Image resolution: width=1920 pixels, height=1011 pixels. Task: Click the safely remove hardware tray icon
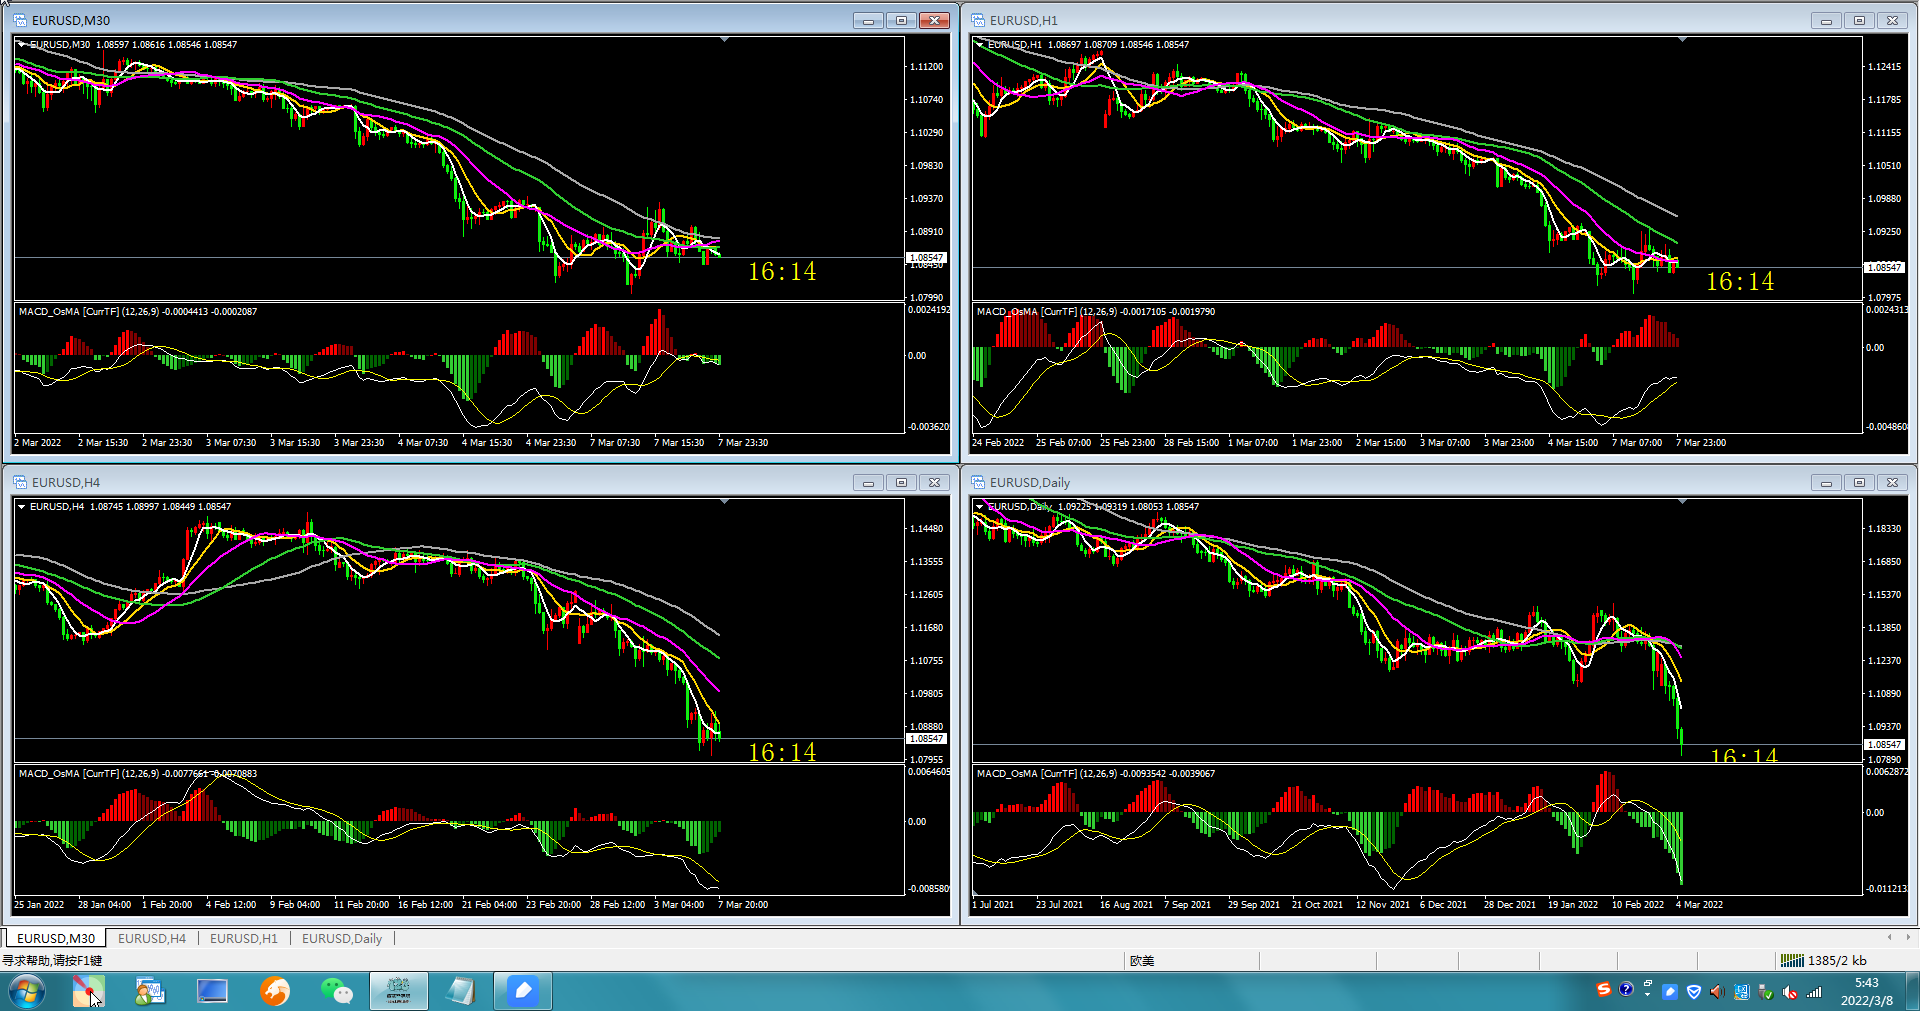point(1766,992)
